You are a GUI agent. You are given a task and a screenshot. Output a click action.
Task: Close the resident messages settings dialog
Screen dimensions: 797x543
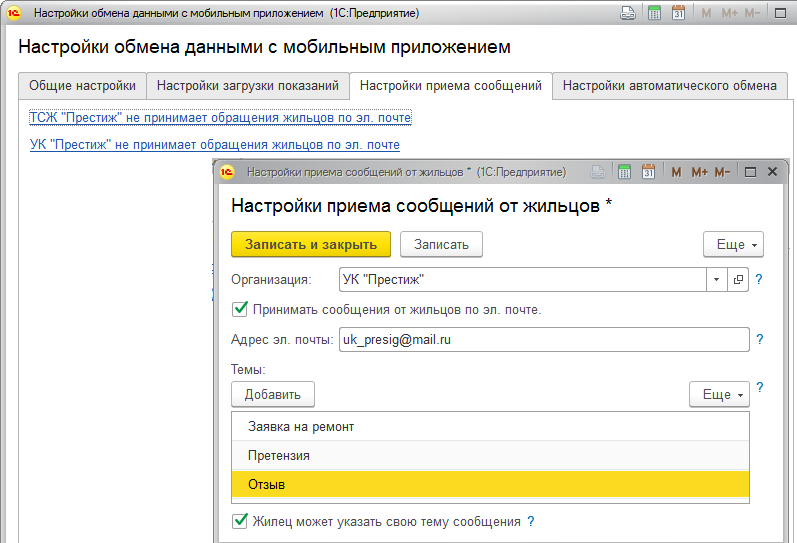(x=773, y=172)
